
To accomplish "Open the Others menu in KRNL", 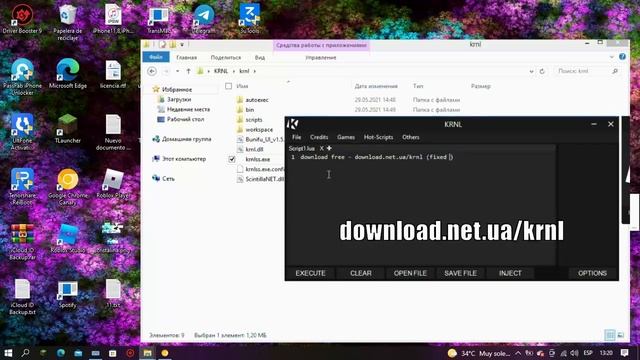I will tap(411, 137).
